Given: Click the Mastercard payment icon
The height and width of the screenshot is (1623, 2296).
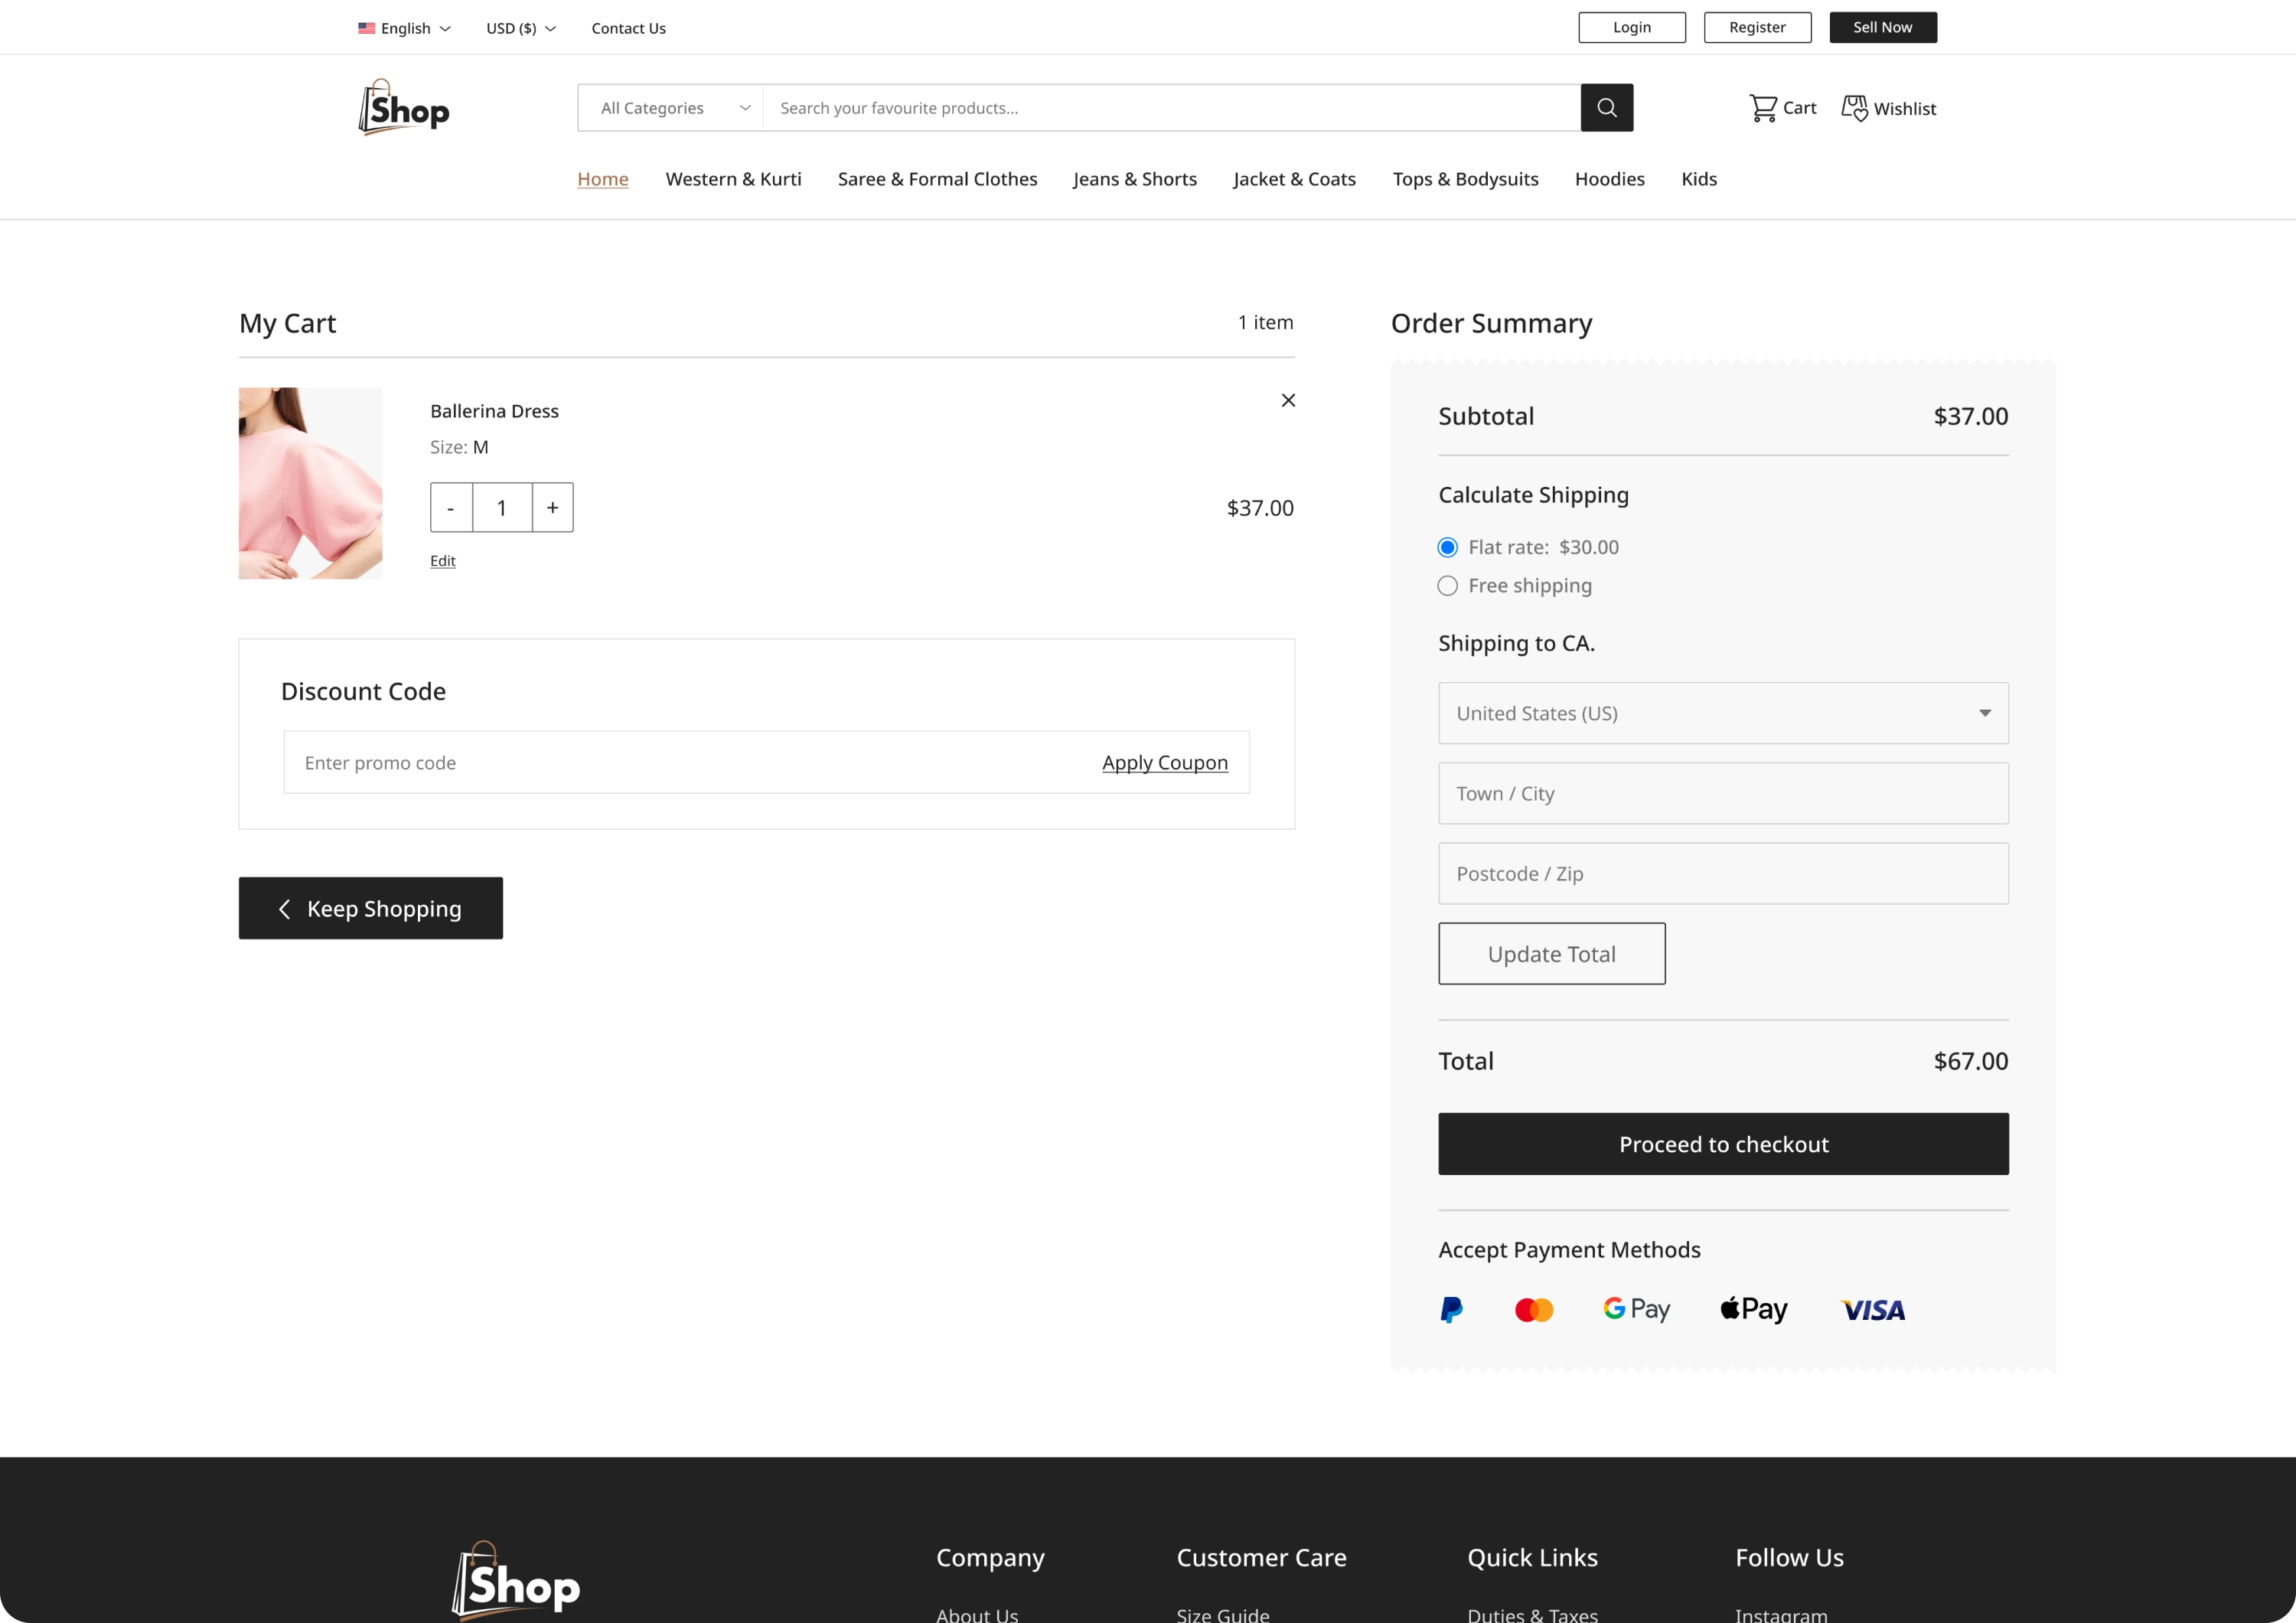Looking at the screenshot, I should click(x=1533, y=1309).
